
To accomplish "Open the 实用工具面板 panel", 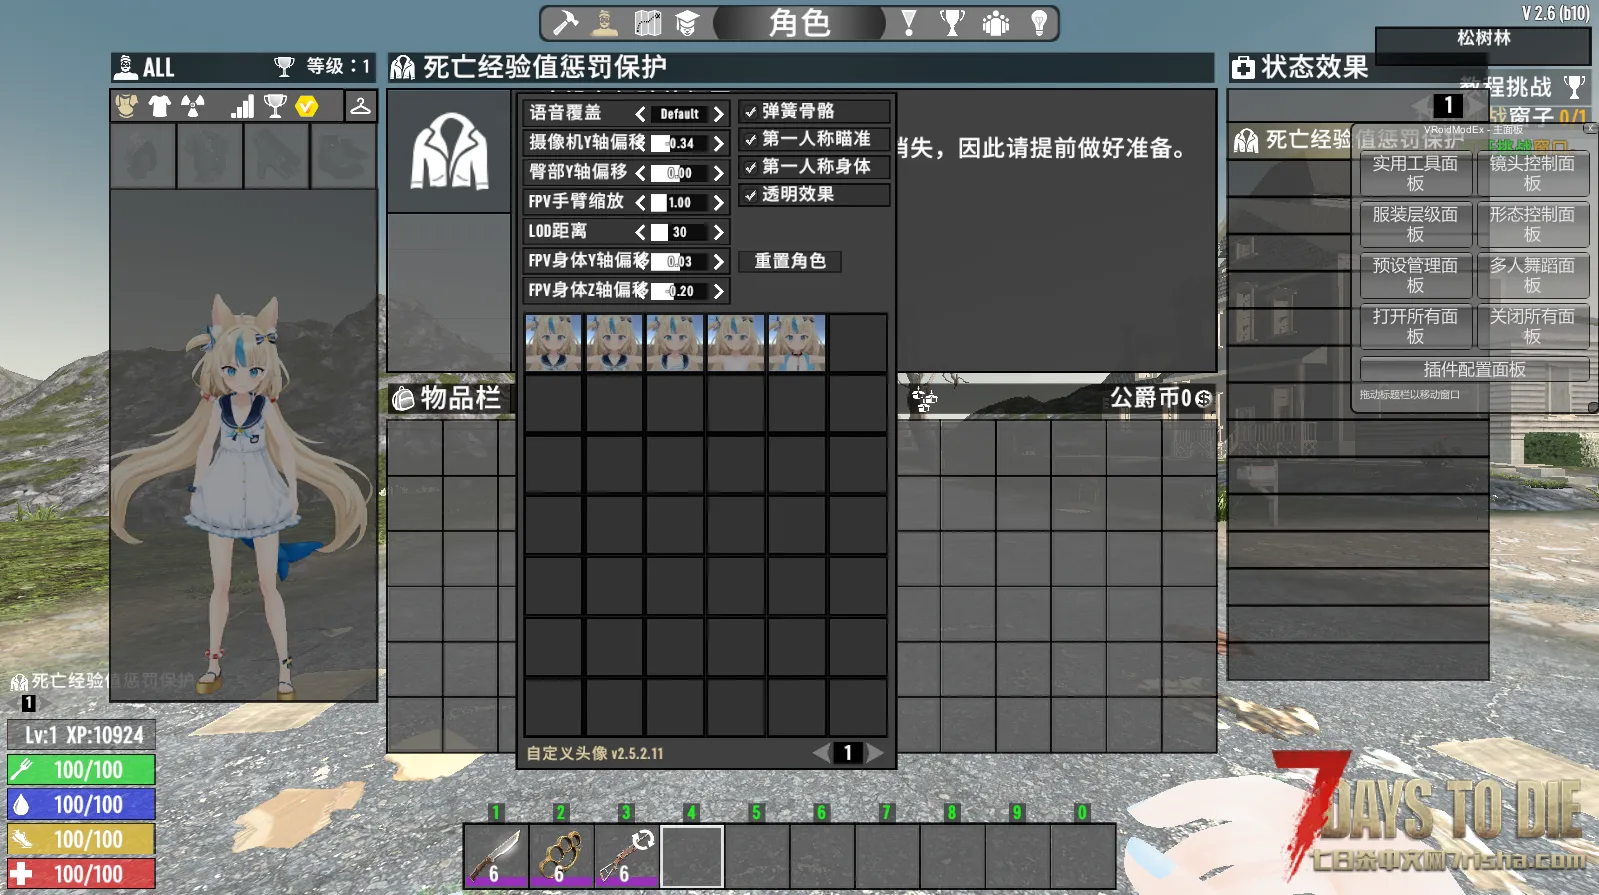I will [x=1415, y=173].
